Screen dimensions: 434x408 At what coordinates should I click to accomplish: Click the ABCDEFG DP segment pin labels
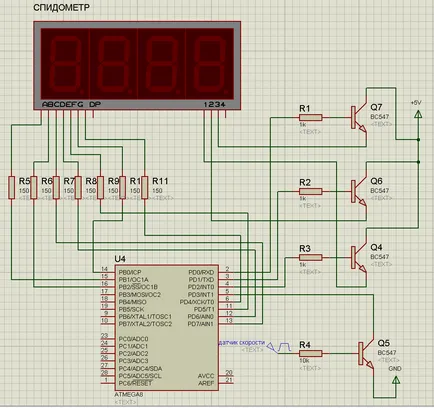click(71, 105)
